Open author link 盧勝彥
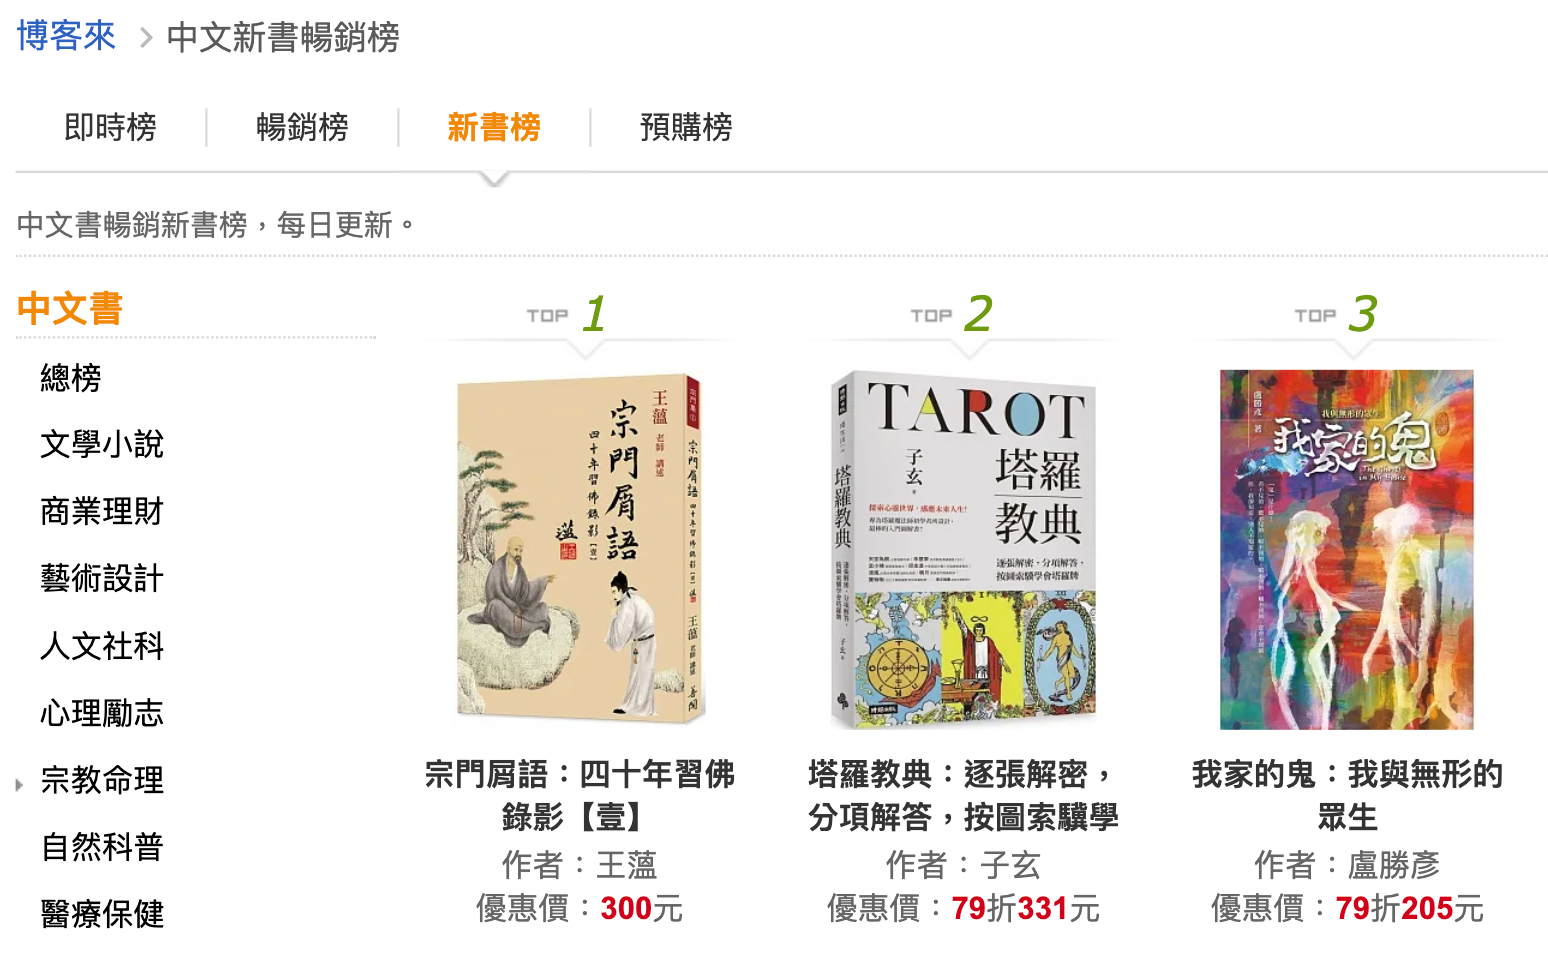Screen dimensions: 1548x960 pos(1394,865)
